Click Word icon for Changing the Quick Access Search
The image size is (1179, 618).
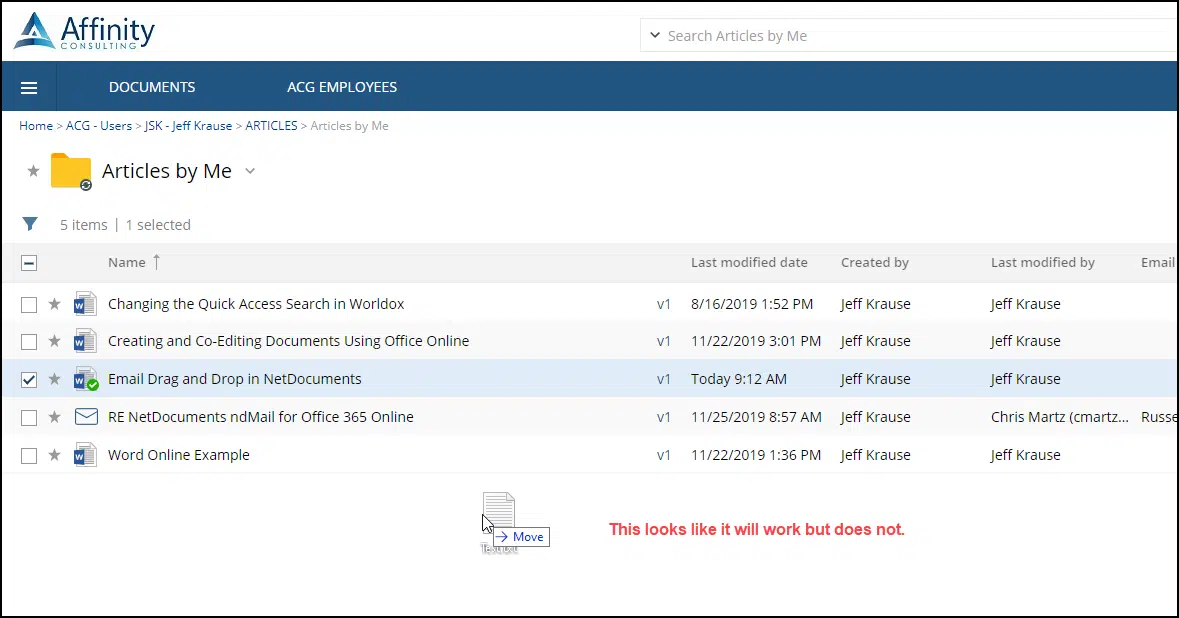click(x=85, y=304)
